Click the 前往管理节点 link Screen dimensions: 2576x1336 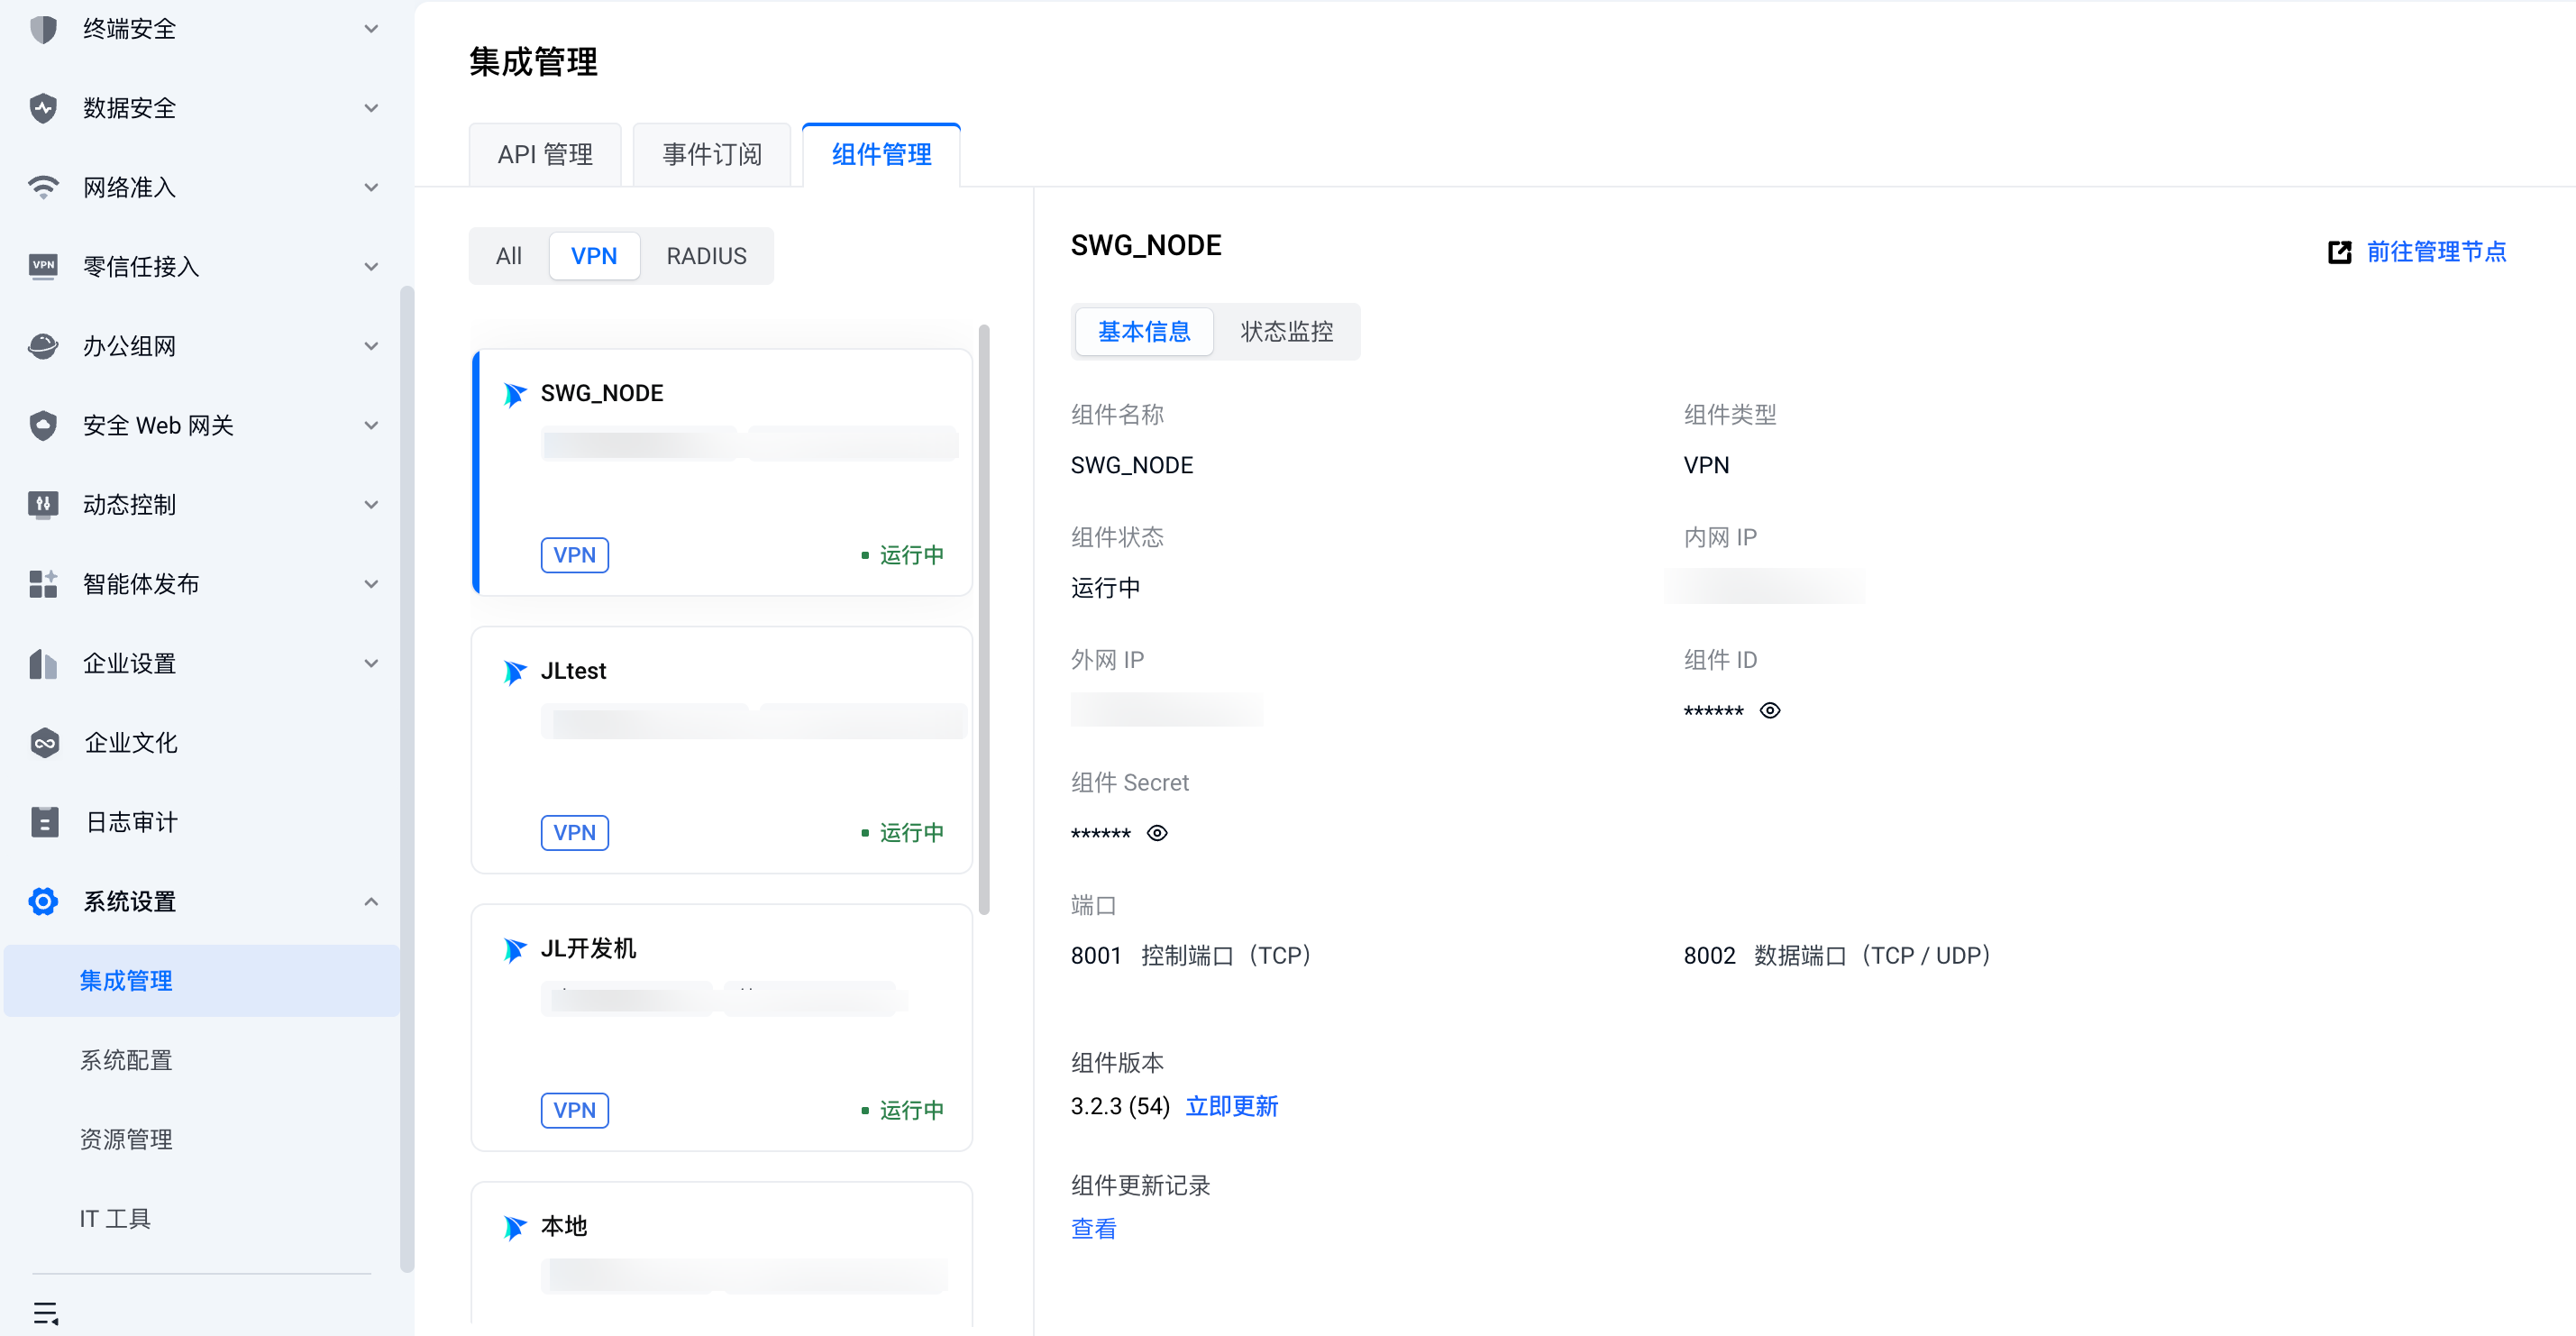tap(2436, 252)
